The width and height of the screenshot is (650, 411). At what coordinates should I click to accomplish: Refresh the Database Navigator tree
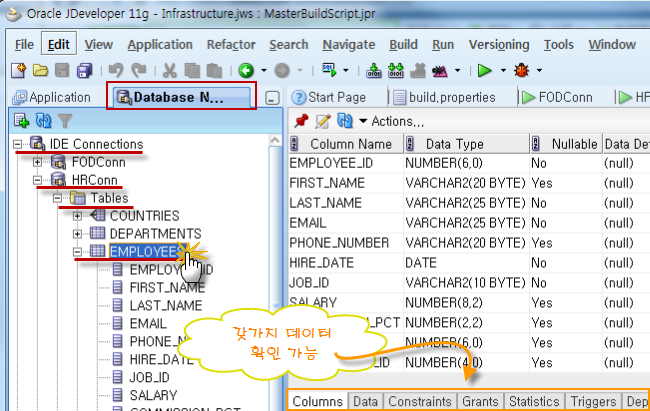pyautogui.click(x=43, y=121)
